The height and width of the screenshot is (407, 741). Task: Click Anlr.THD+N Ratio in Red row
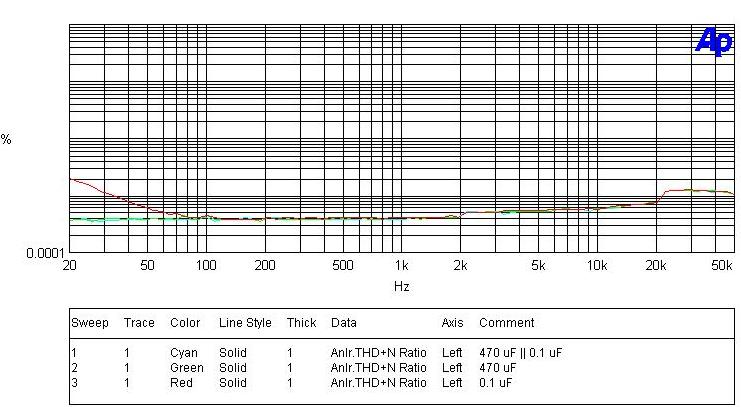point(379,382)
